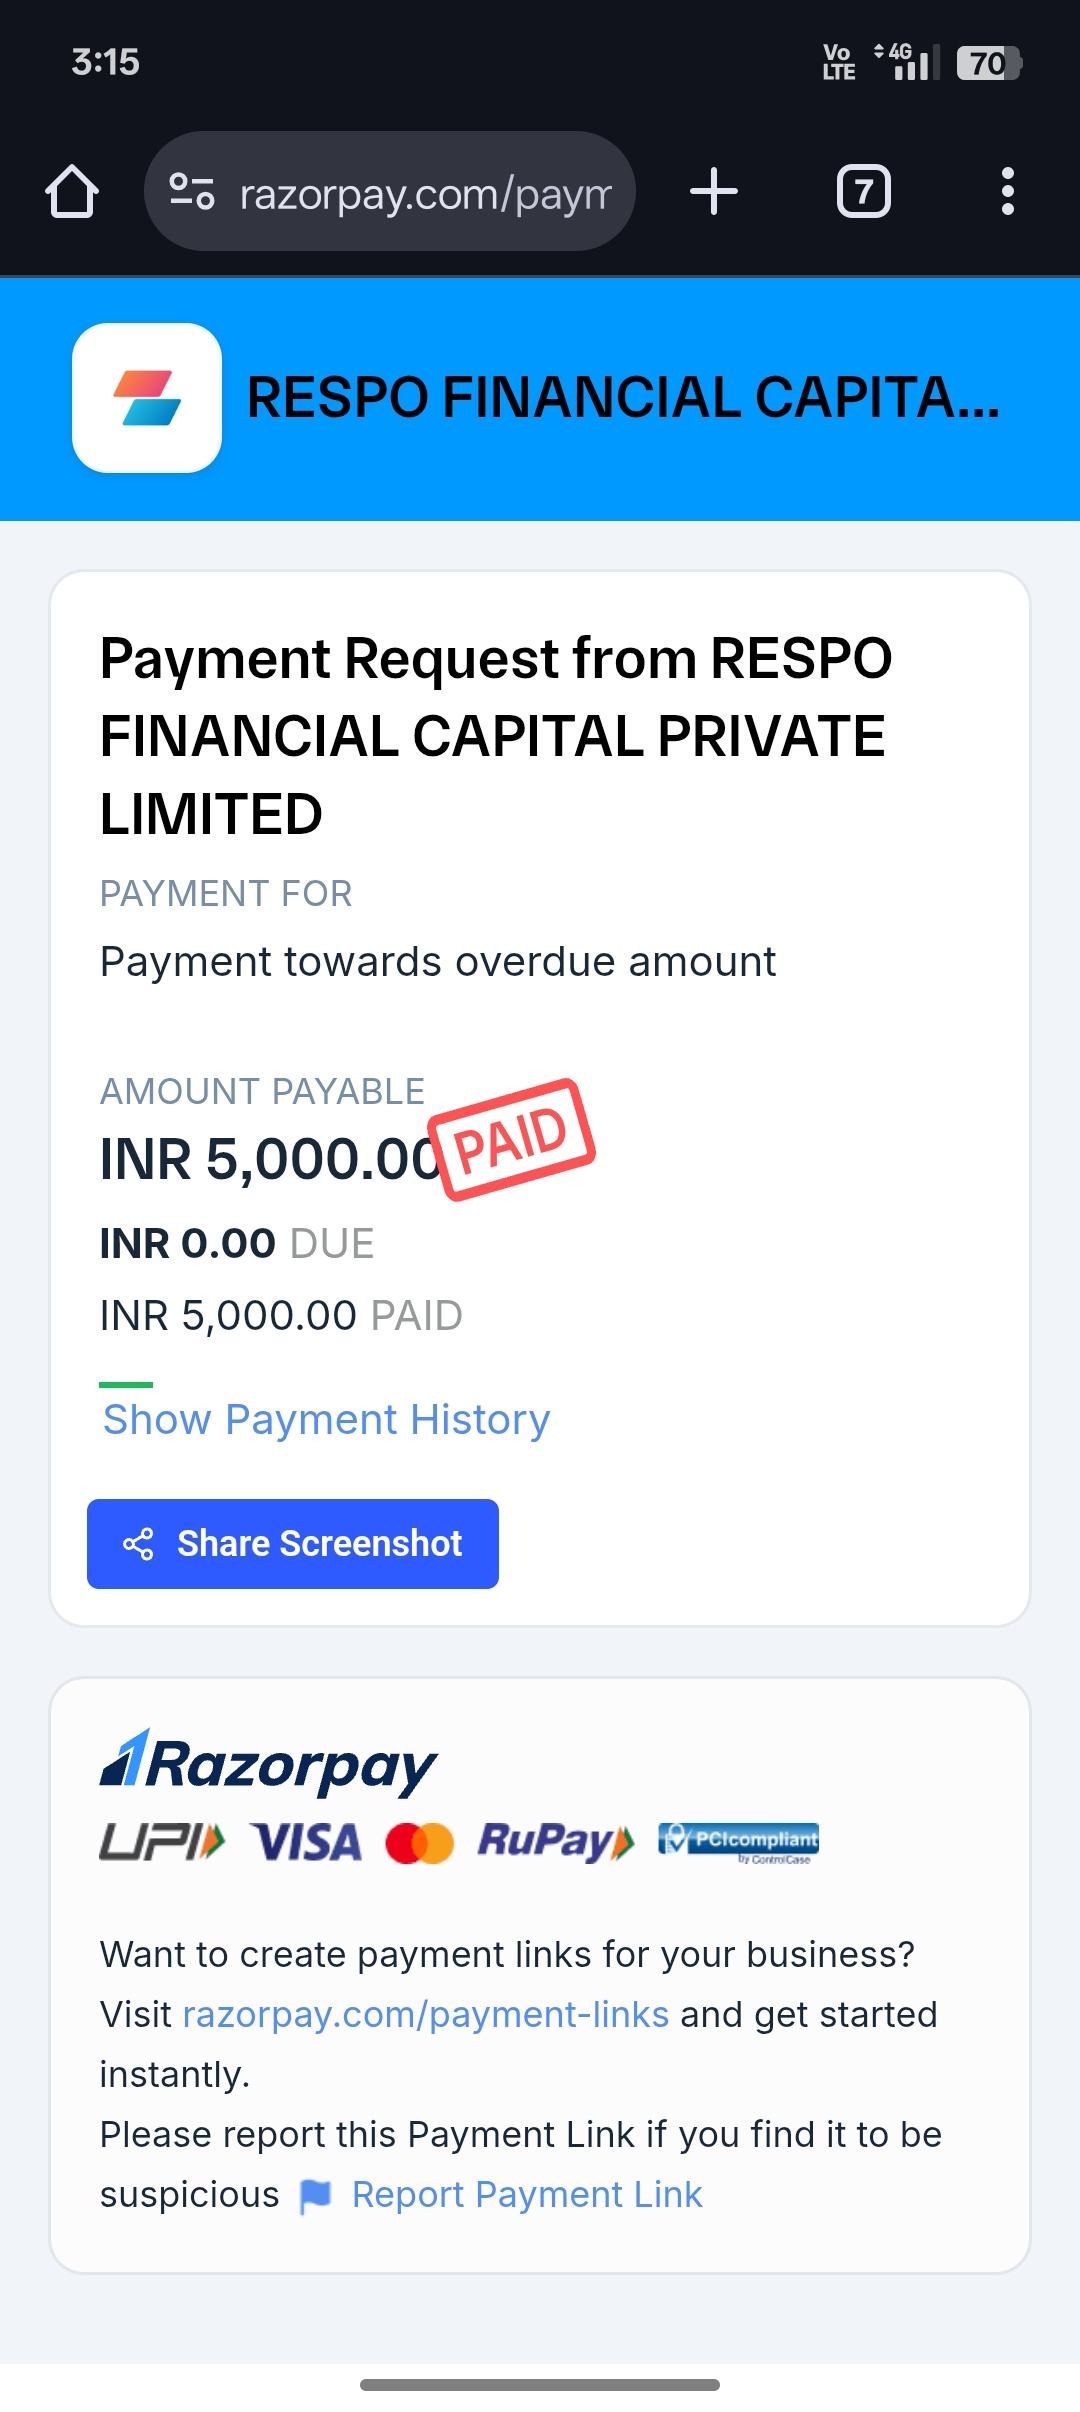The image size is (1080, 2412).
Task: Expand Show Payment History
Action: [326, 1419]
